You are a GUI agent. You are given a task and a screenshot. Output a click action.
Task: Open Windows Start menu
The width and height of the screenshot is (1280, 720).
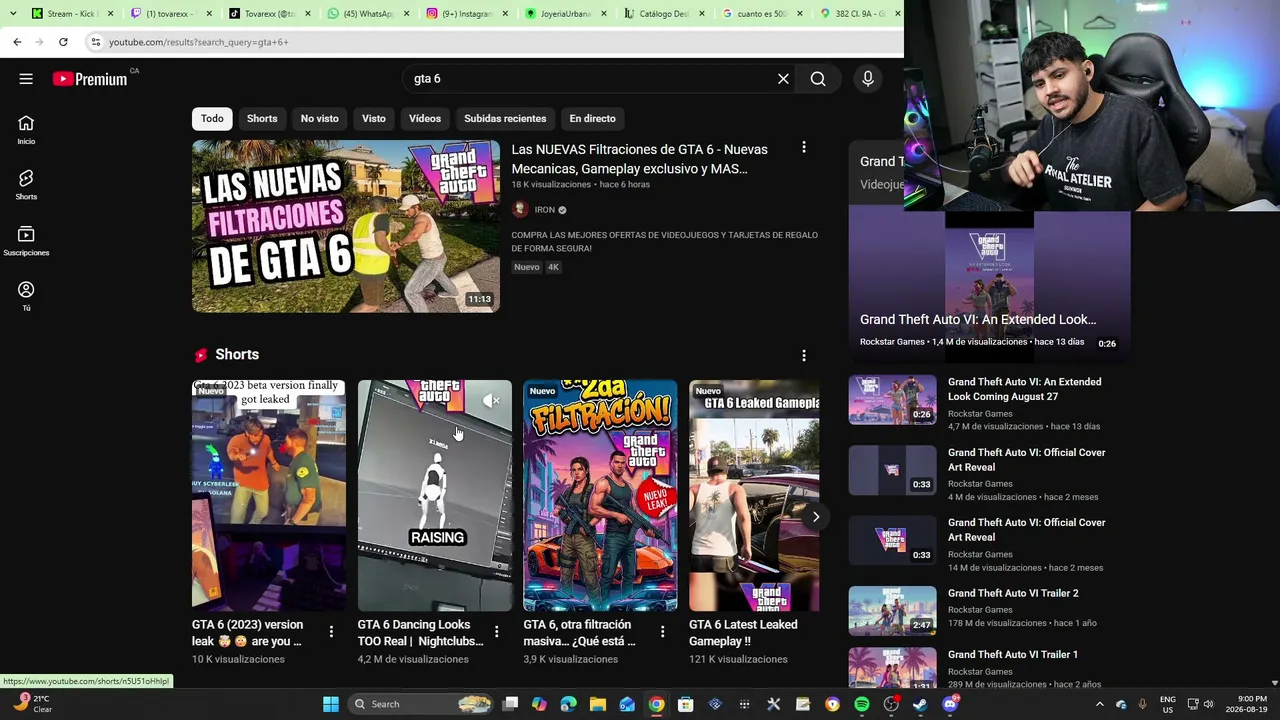tap(331, 704)
